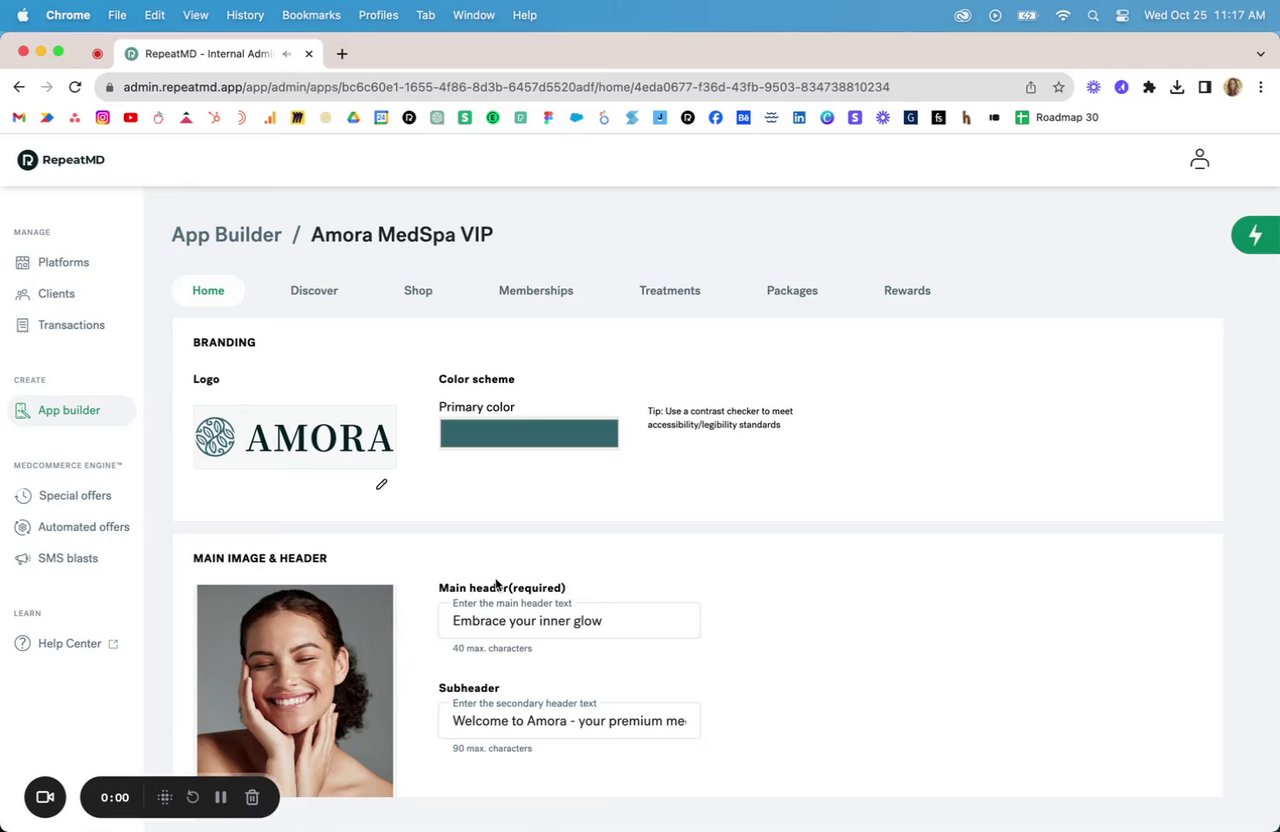Open Google Drive bookmark
Image resolution: width=1280 pixels, height=832 pixels.
point(353,117)
